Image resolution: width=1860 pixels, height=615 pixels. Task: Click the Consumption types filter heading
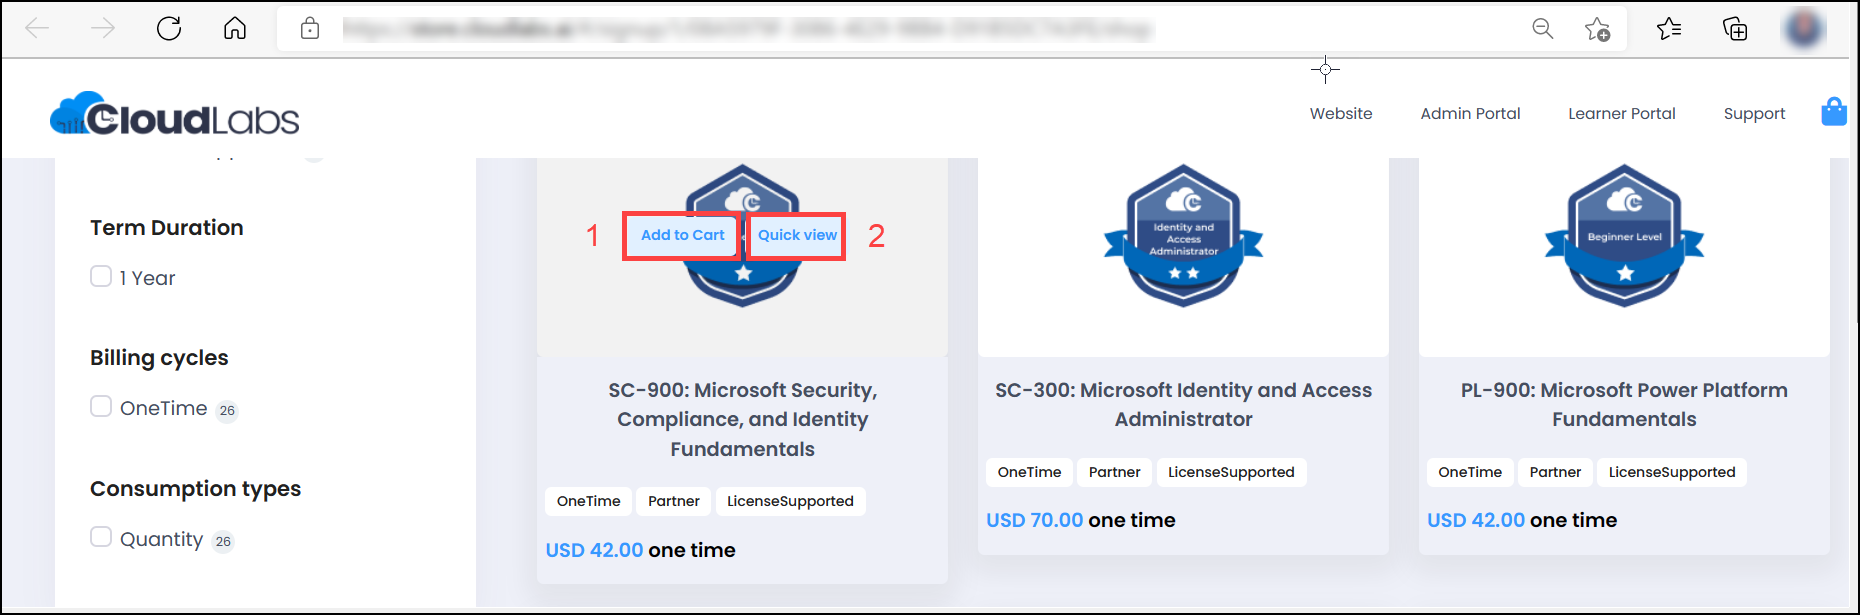pyautogui.click(x=195, y=489)
